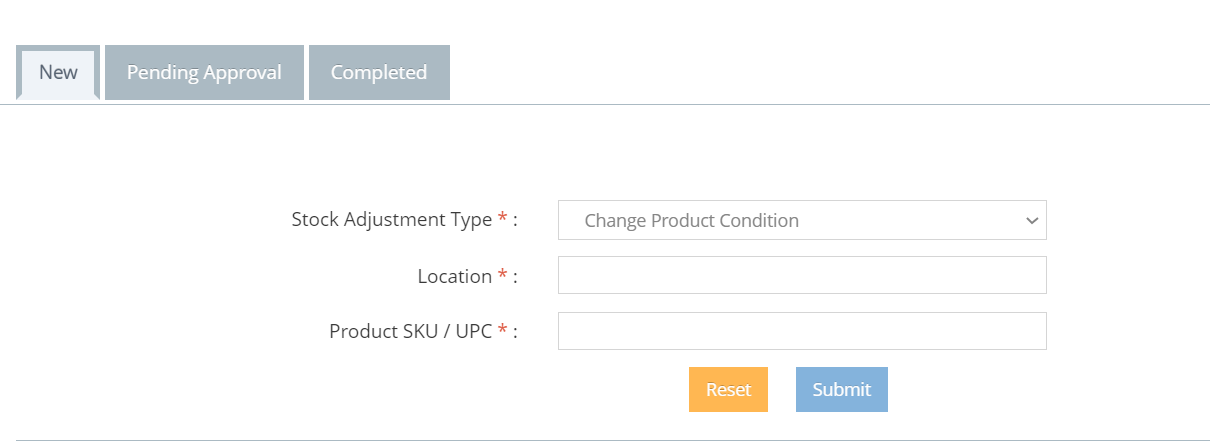Click the required asterisk next to Location
Viewport: 1210px width, 447px height.
click(x=503, y=275)
